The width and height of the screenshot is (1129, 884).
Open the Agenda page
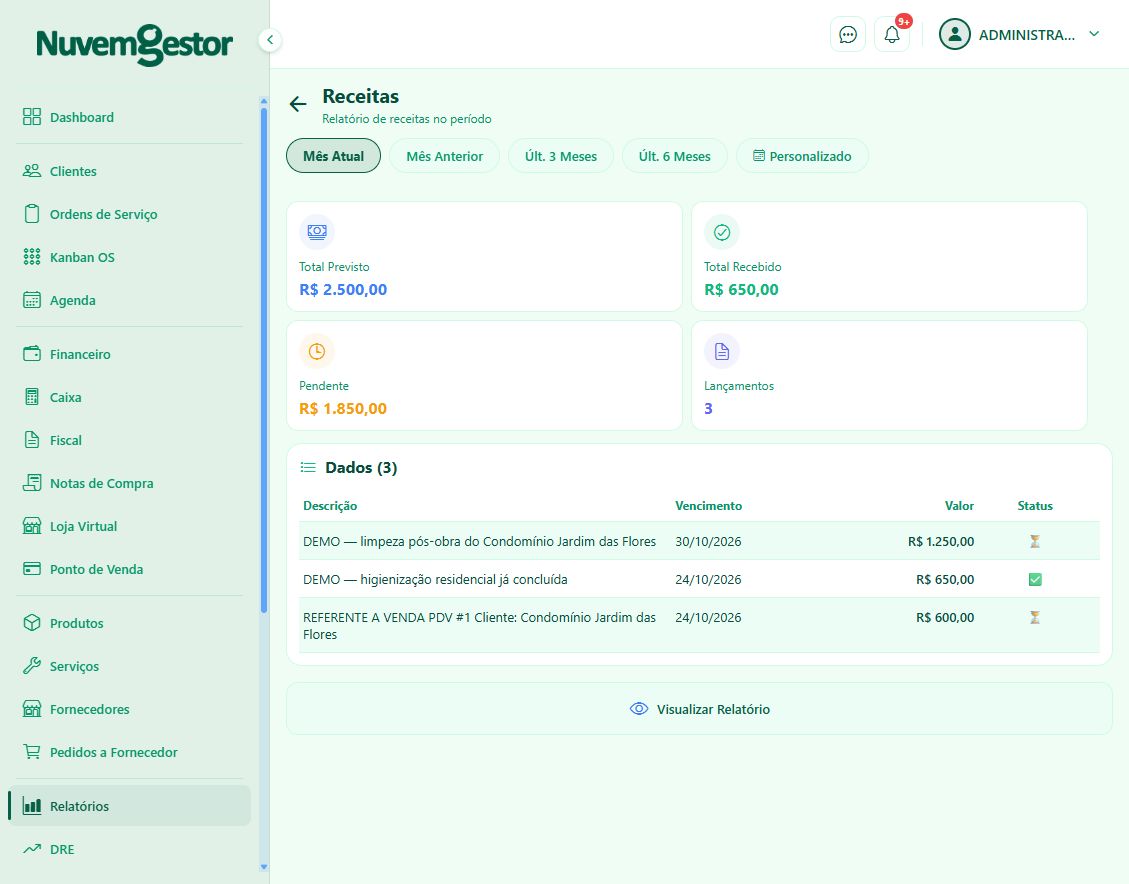130,300
